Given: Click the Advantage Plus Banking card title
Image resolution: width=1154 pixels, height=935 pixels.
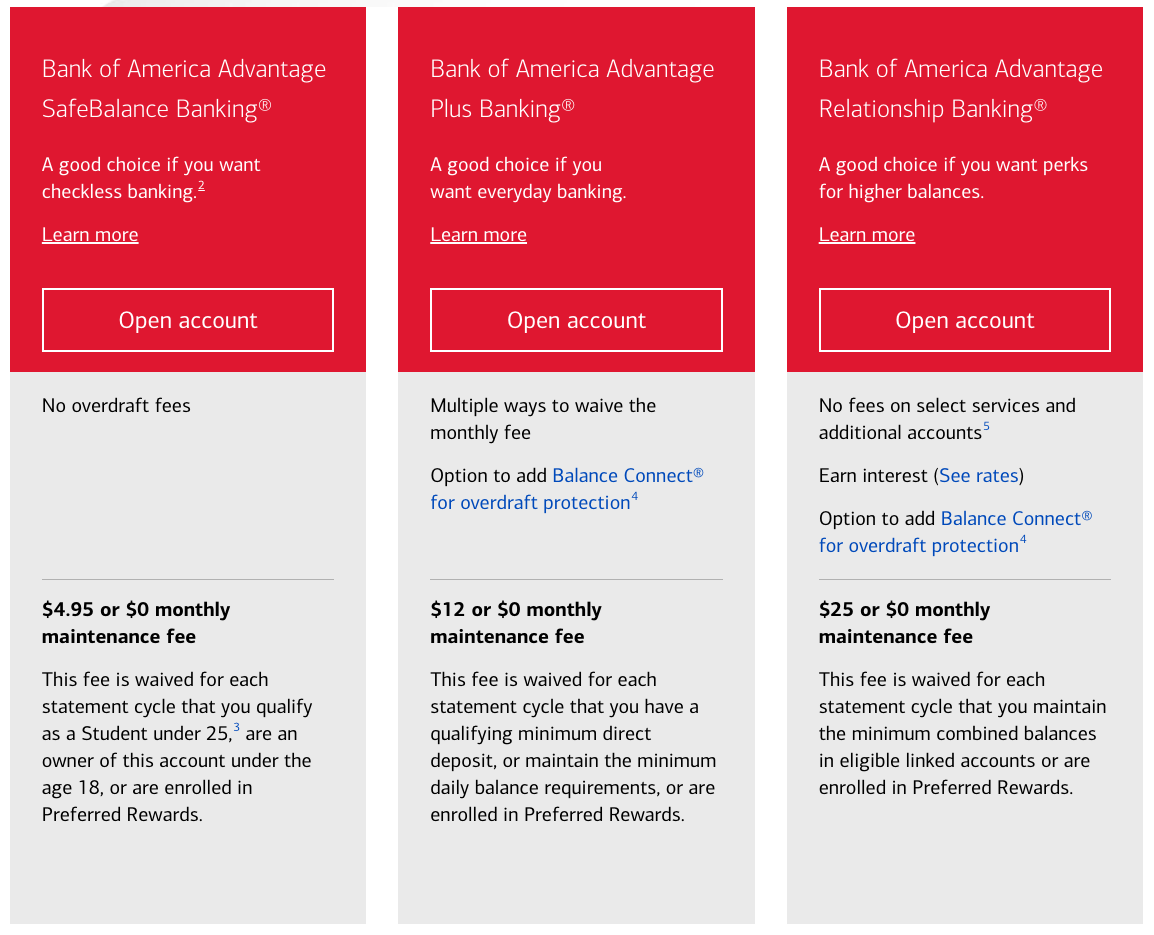Looking at the screenshot, I should coord(572,88).
